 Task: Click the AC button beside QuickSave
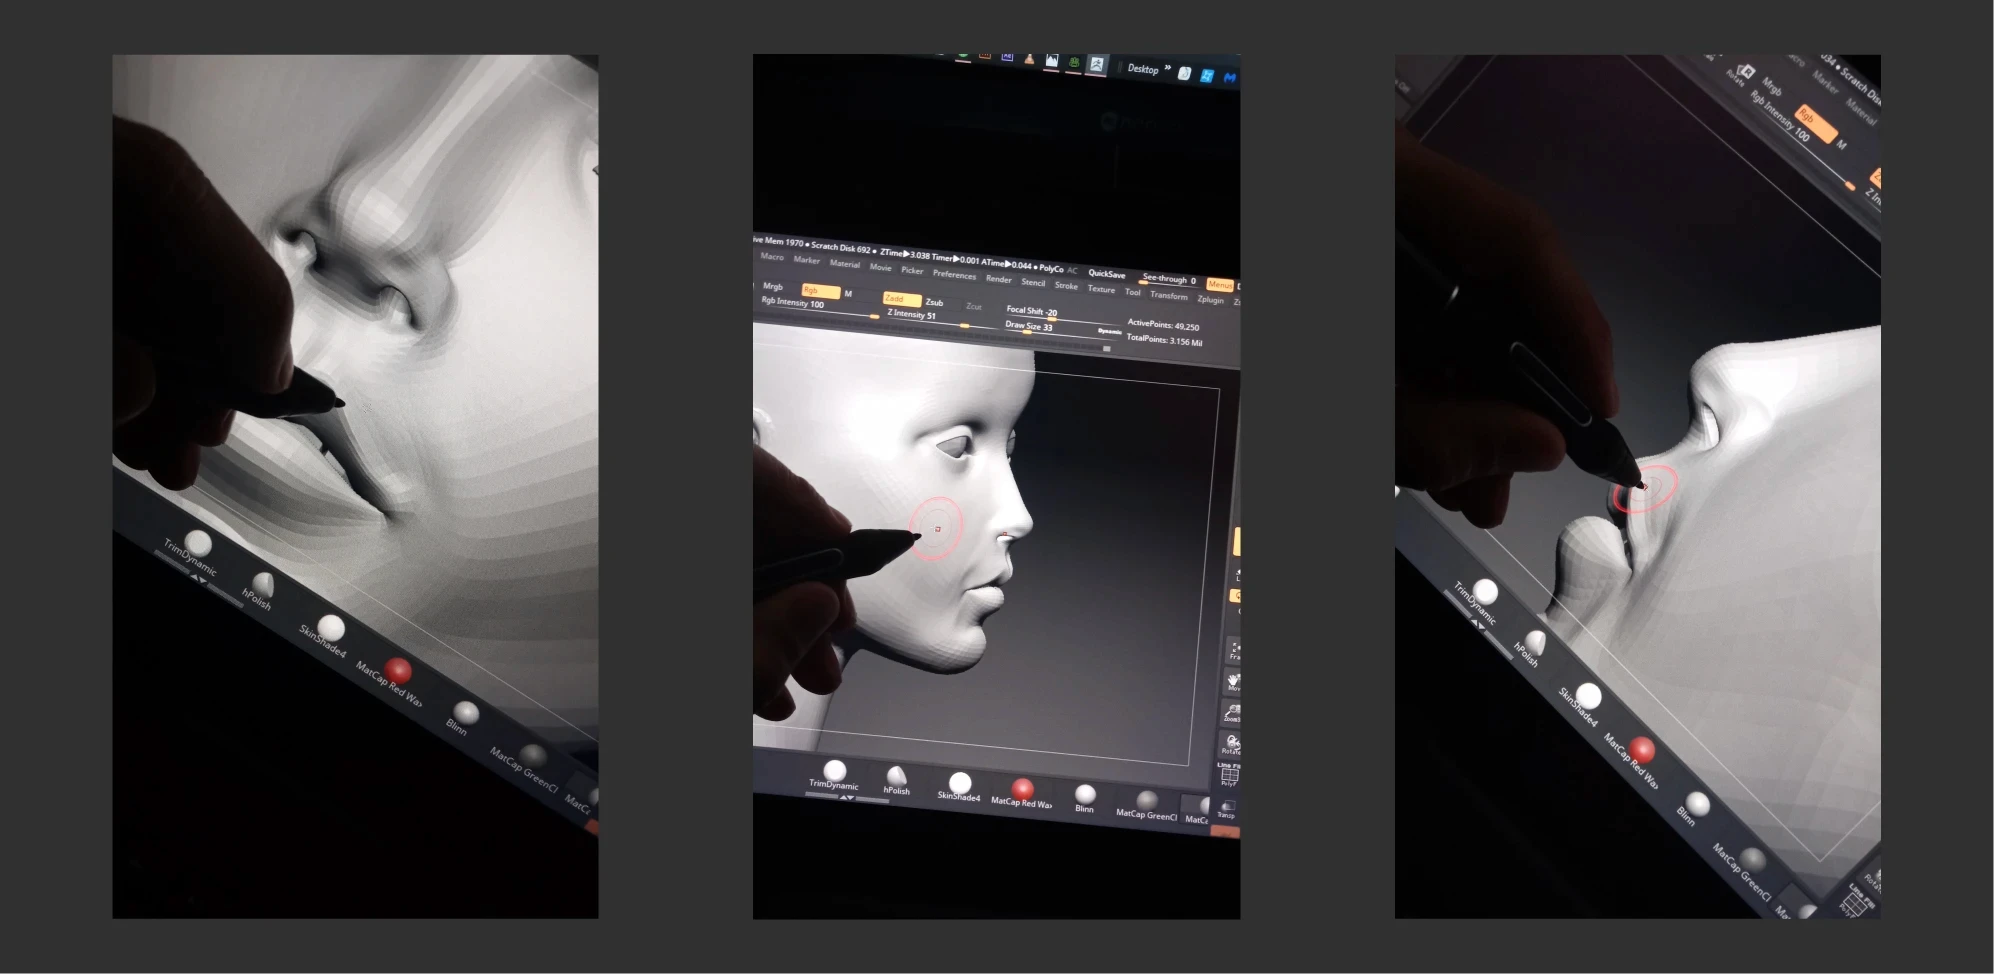[1072, 270]
